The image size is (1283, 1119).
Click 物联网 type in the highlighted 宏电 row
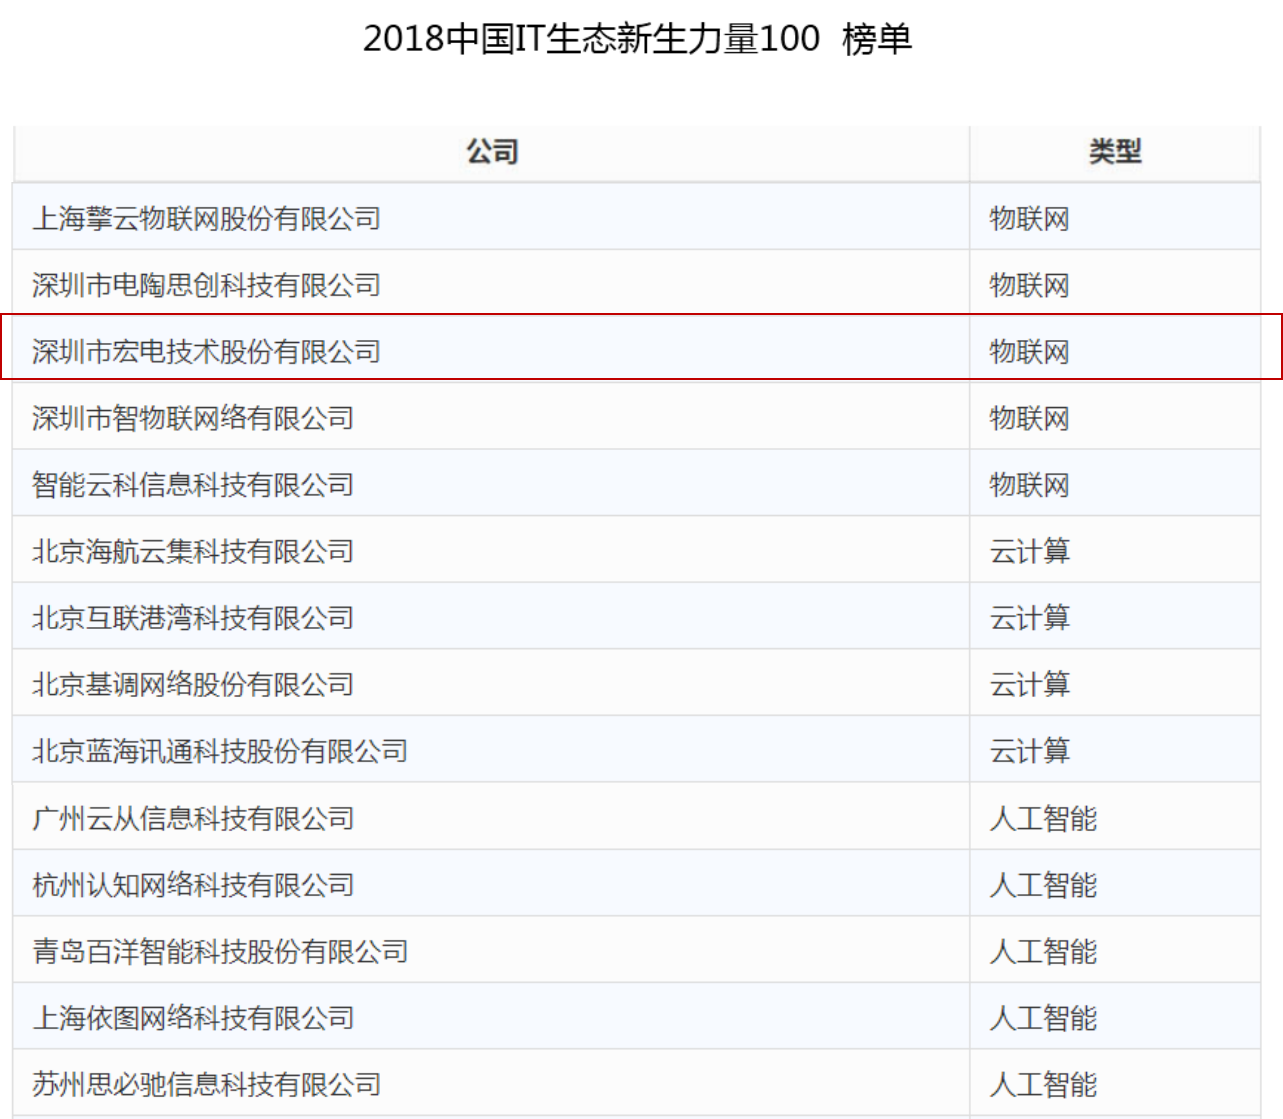(1029, 352)
